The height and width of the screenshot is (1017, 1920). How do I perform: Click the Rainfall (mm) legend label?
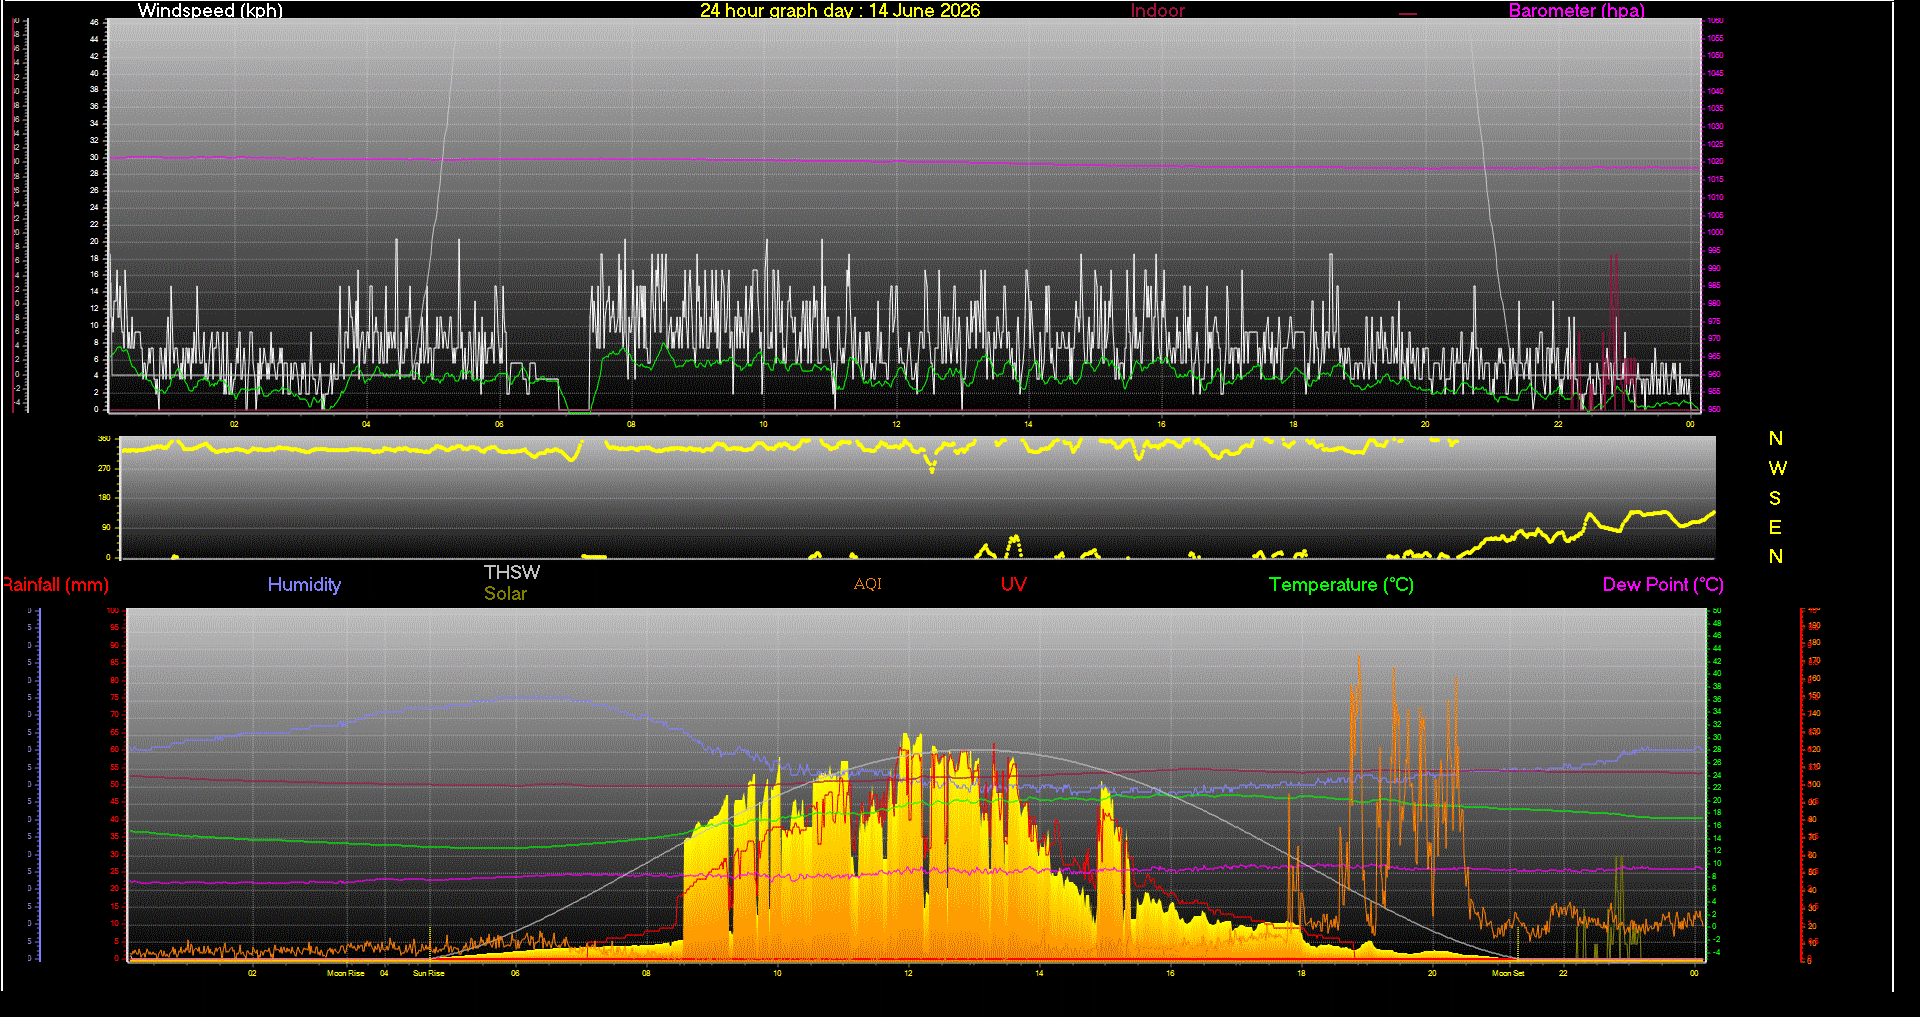click(x=55, y=585)
